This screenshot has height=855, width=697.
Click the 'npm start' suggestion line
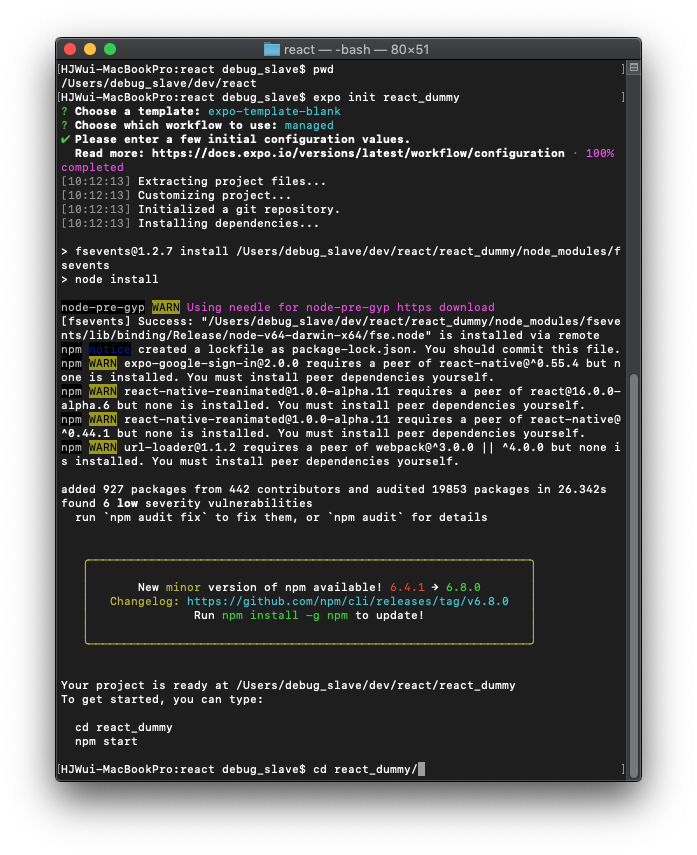[106, 741]
